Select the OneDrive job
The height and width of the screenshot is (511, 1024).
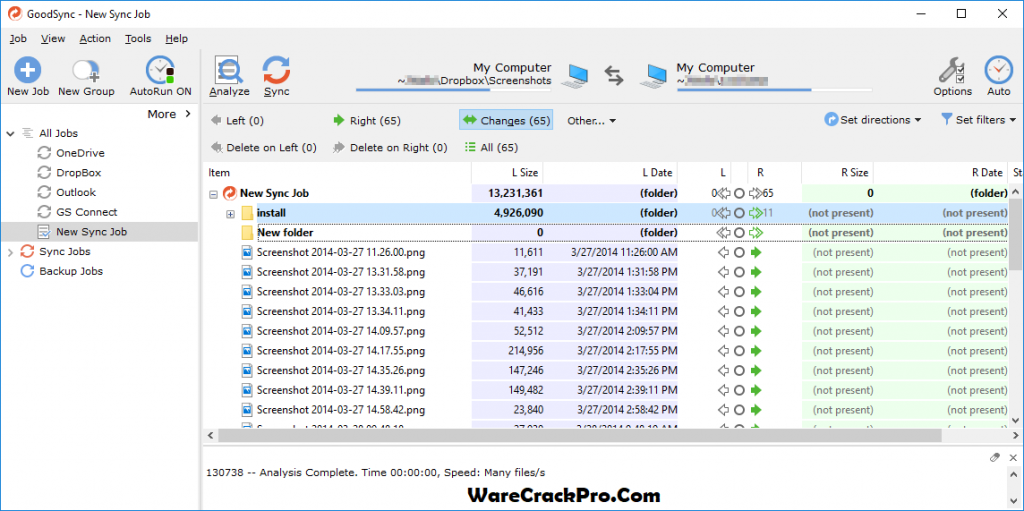pyautogui.click(x=80, y=153)
